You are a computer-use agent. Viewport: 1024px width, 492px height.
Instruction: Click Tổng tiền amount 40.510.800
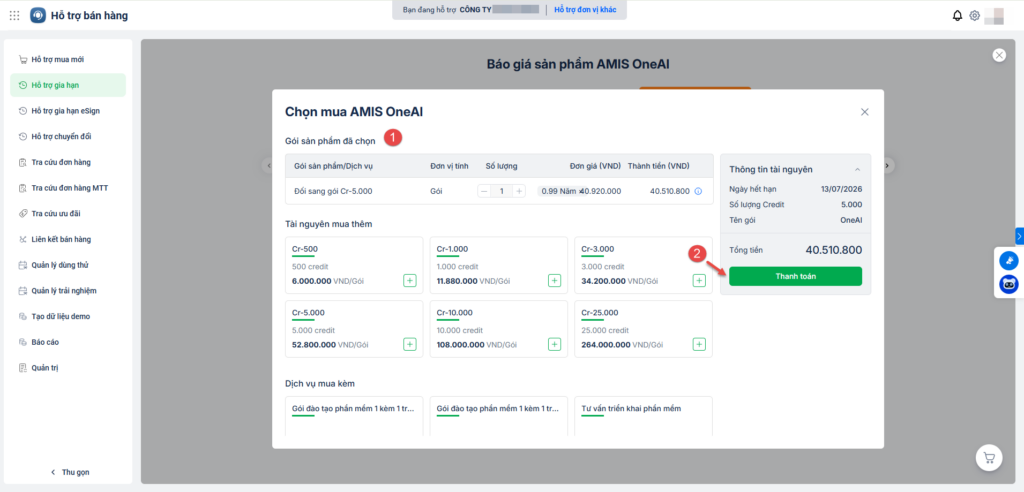coord(833,250)
